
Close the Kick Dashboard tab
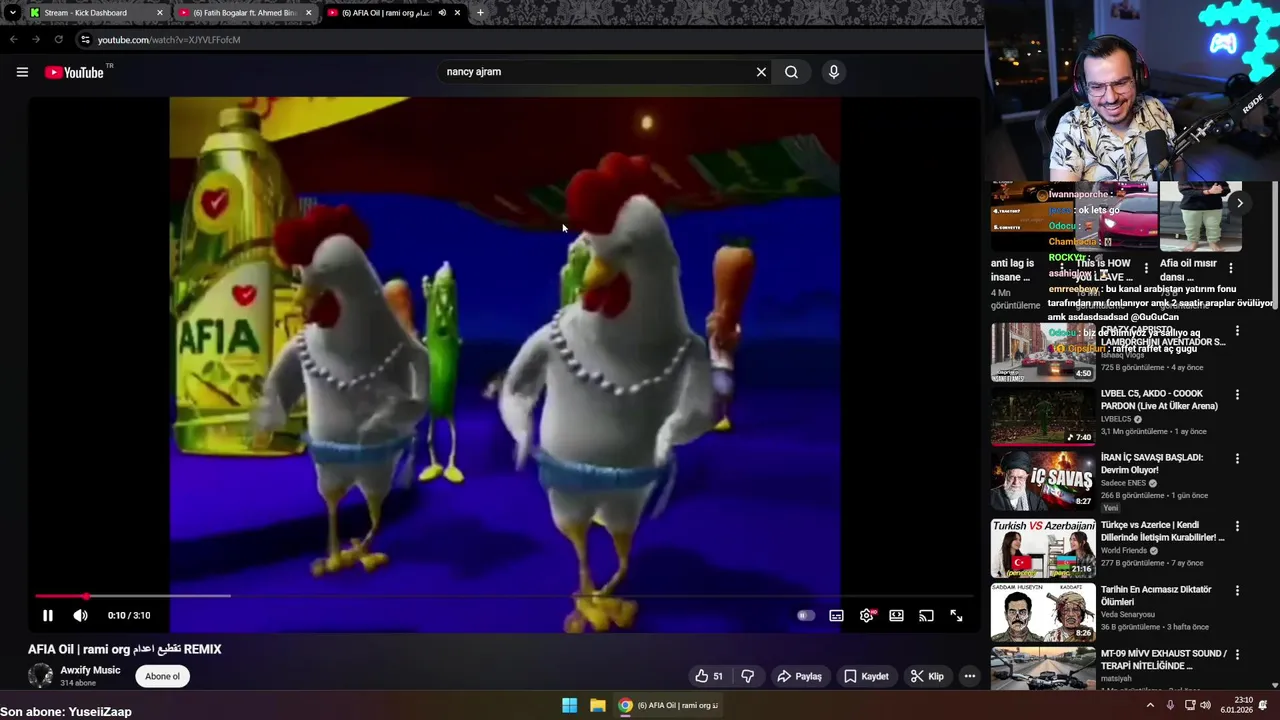[159, 13]
